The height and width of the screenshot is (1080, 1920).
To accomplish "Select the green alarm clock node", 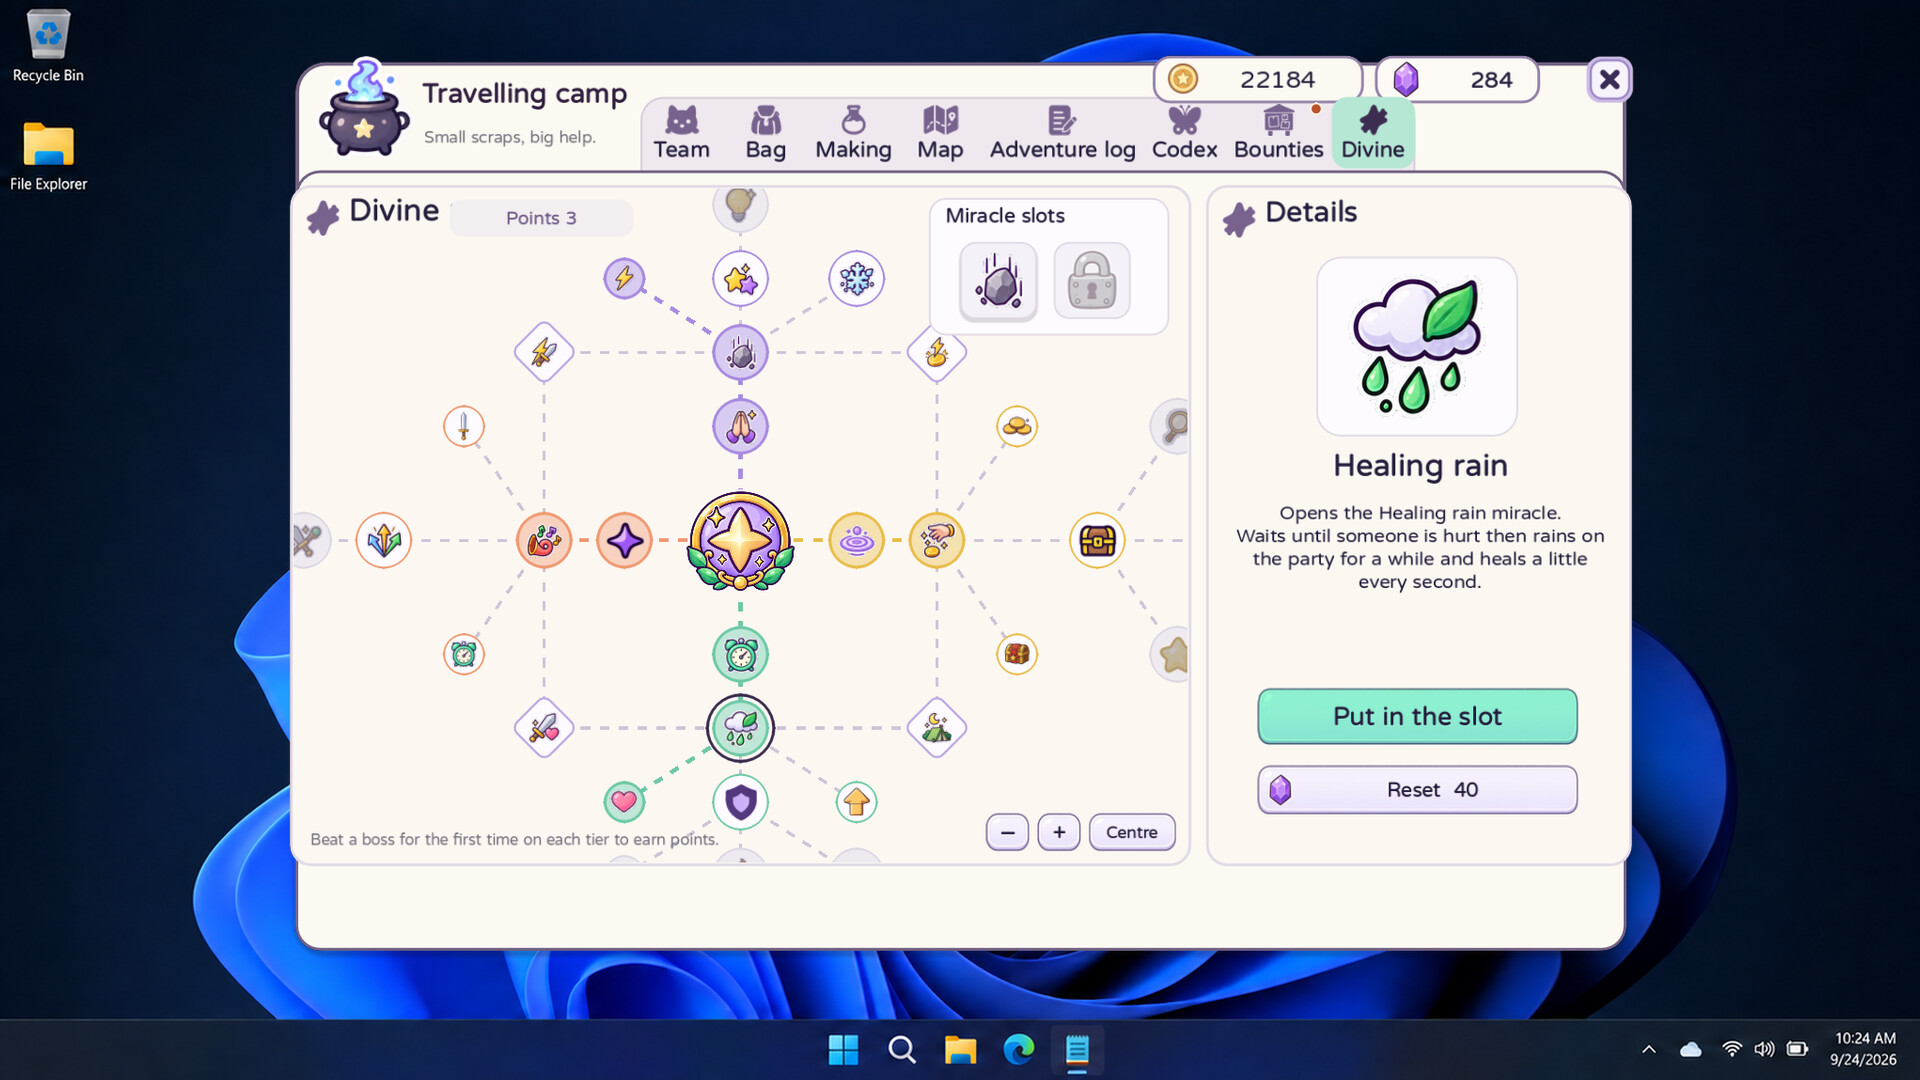I will pos(740,655).
